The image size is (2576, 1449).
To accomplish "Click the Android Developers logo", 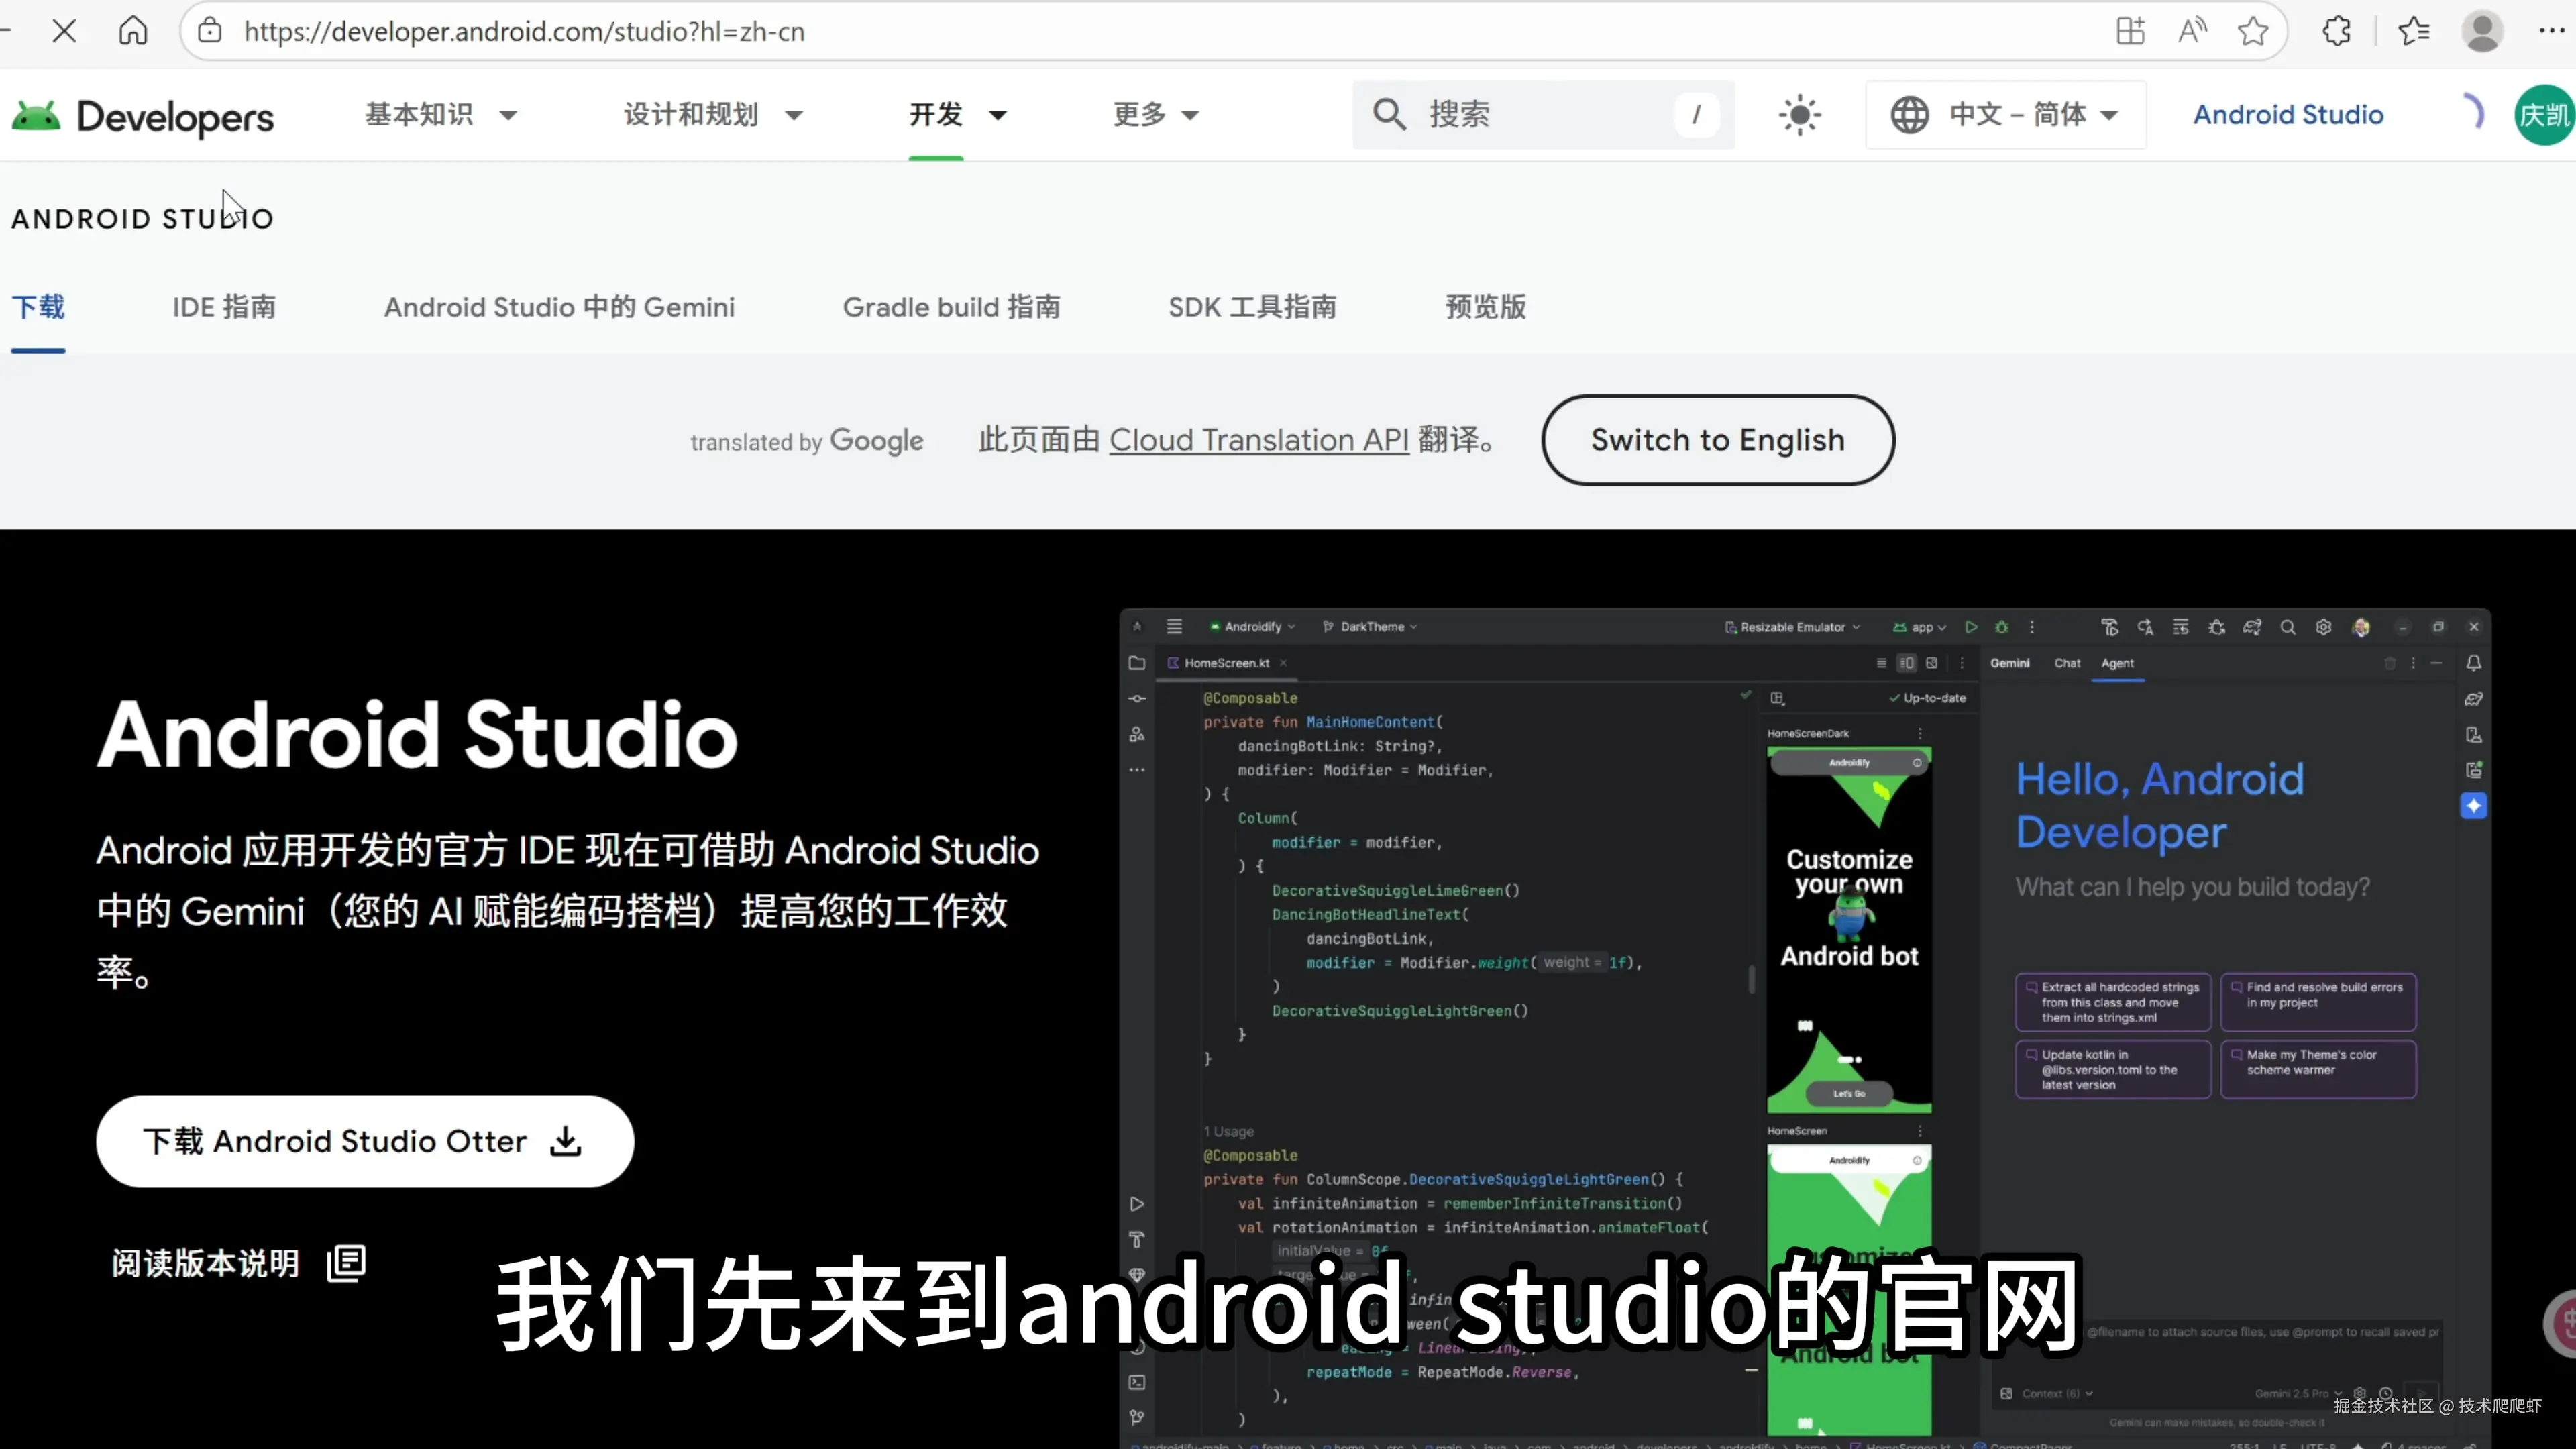I will (x=142, y=116).
